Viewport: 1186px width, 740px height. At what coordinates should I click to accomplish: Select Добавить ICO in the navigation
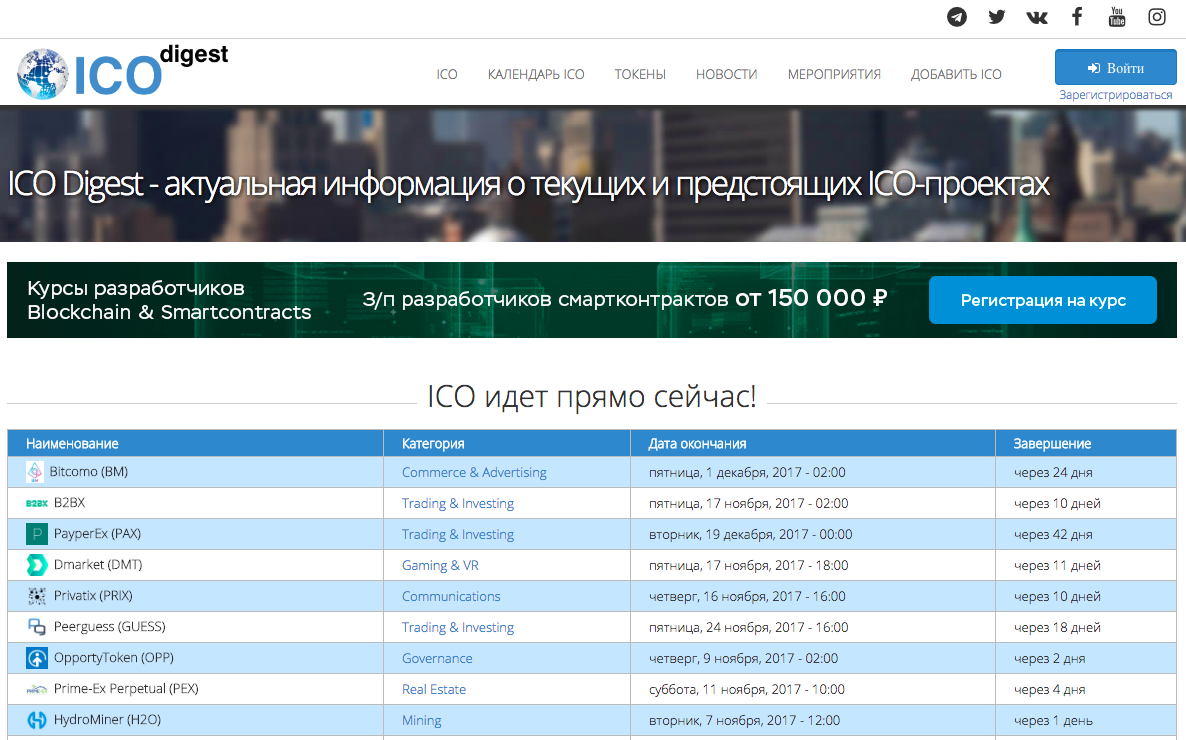coord(956,74)
